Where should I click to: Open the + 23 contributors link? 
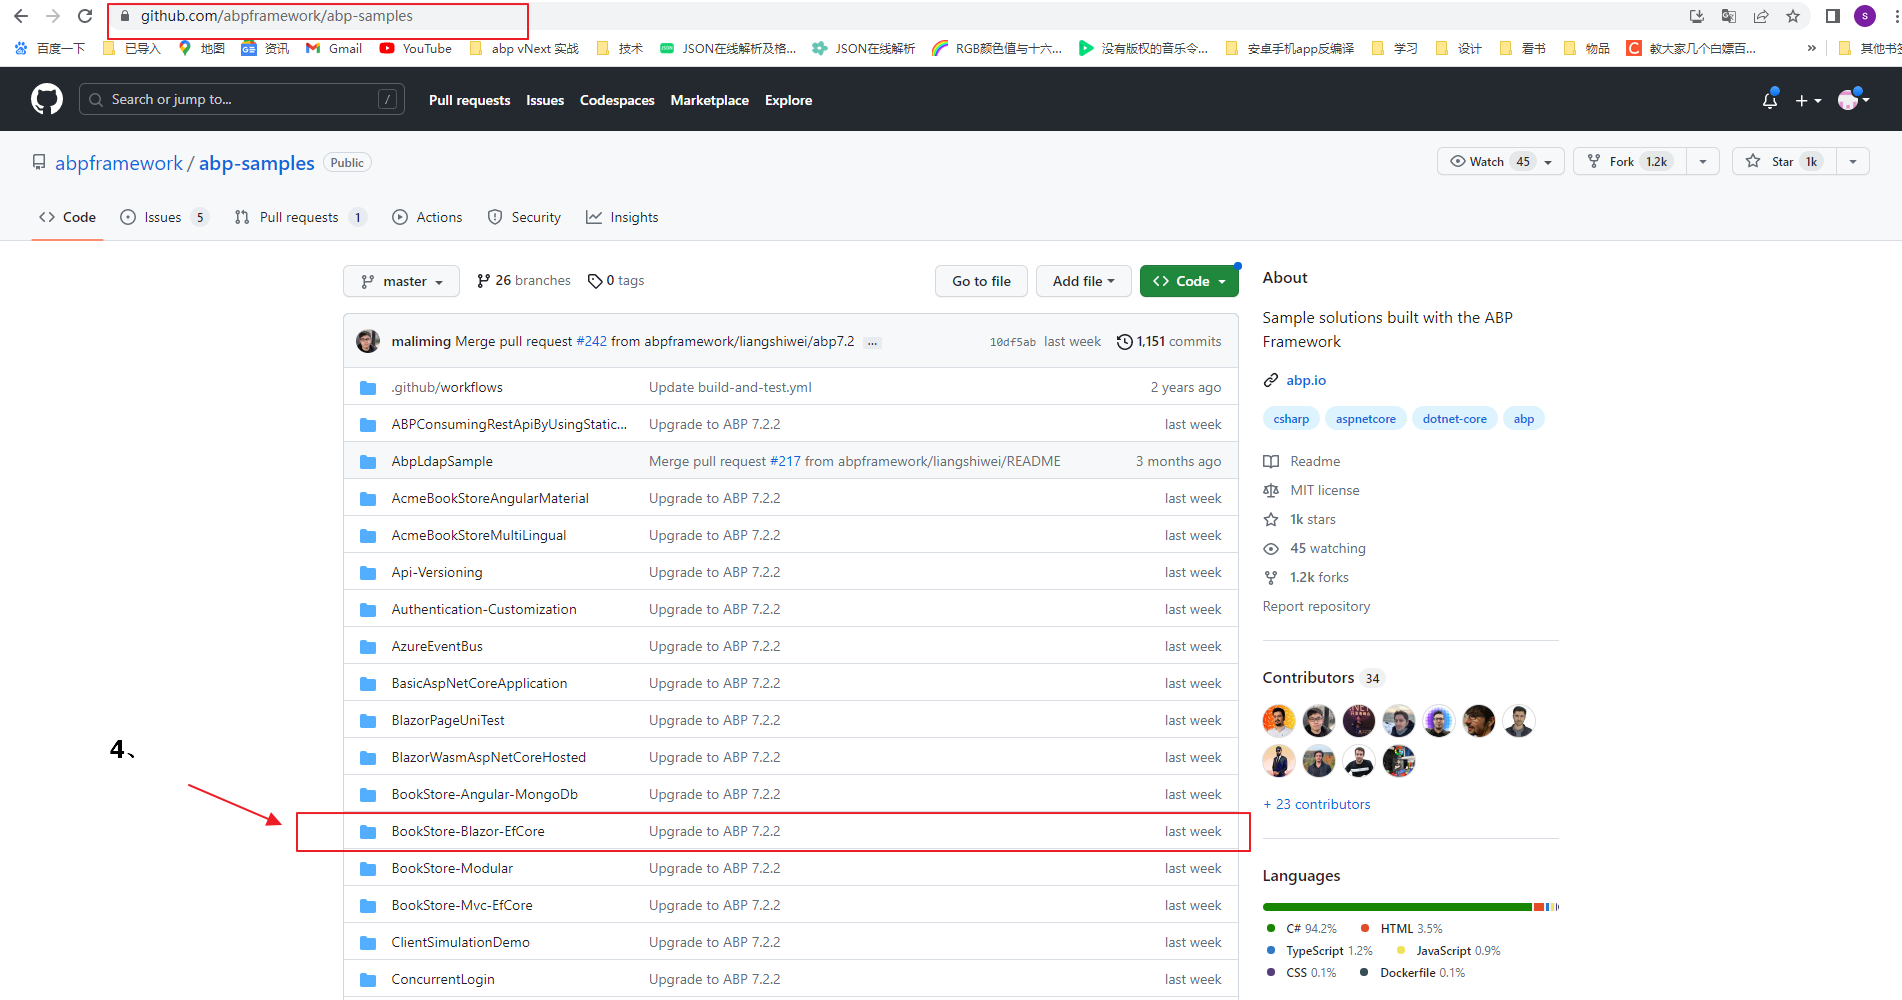tap(1317, 804)
